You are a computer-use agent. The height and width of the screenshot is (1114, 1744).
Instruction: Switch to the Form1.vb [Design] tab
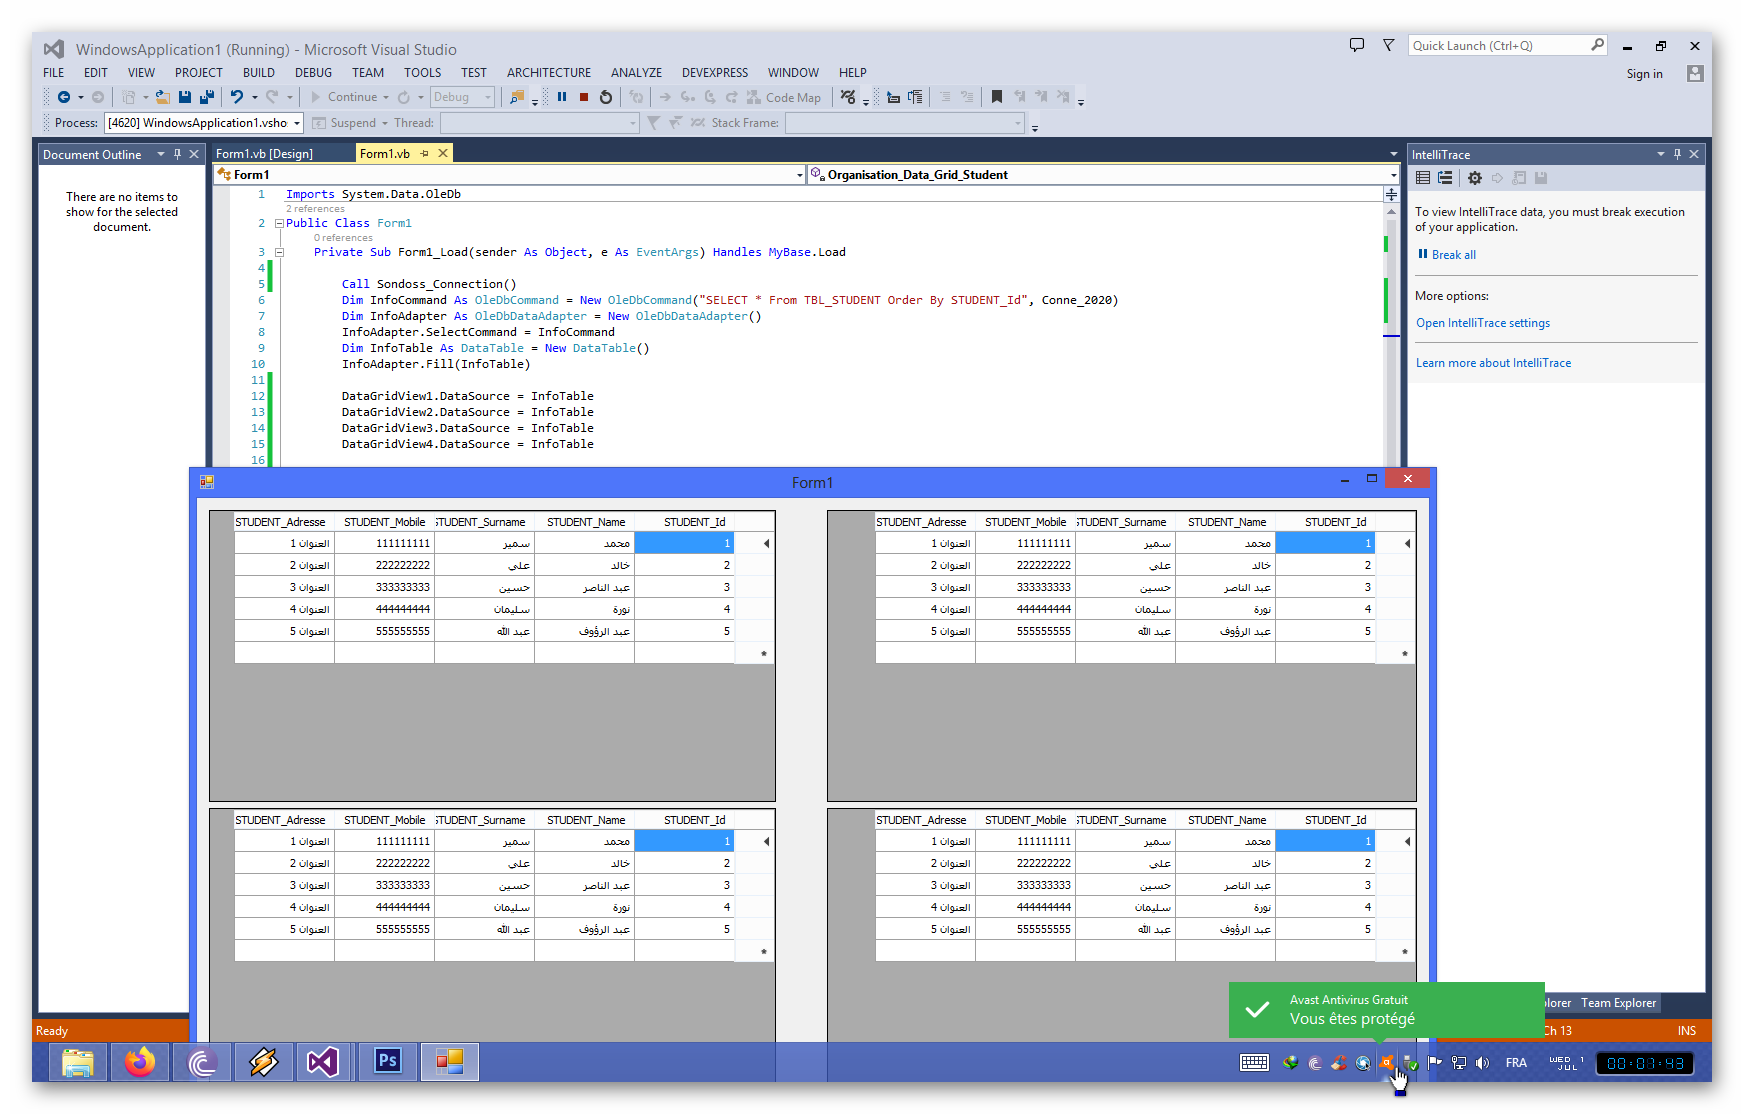pos(264,154)
